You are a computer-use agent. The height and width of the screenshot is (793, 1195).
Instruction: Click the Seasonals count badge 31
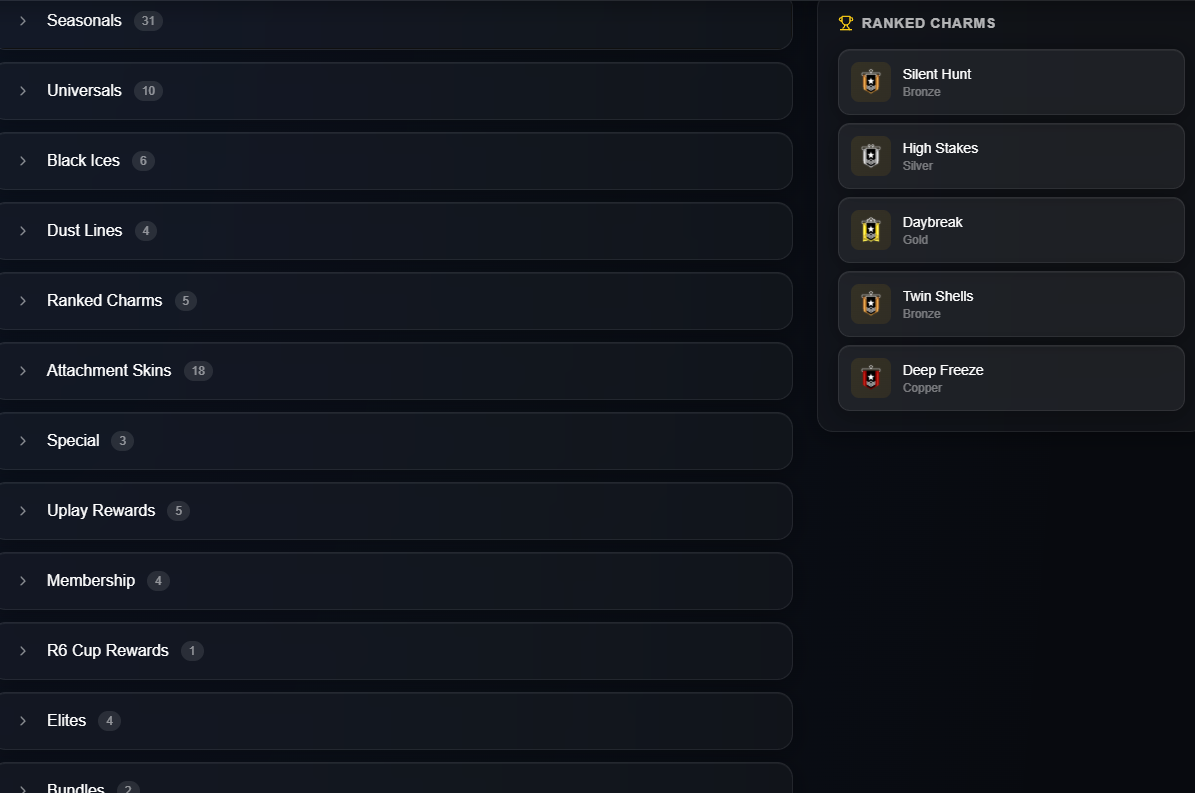tap(148, 21)
